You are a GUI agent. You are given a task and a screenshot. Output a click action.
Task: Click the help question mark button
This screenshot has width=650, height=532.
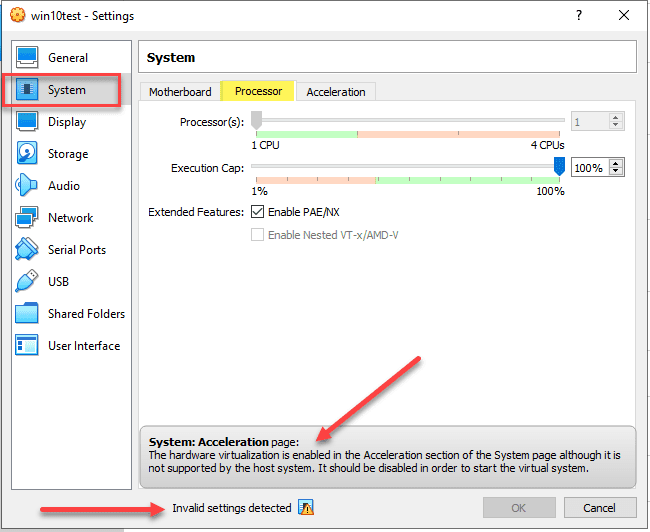pos(579,15)
